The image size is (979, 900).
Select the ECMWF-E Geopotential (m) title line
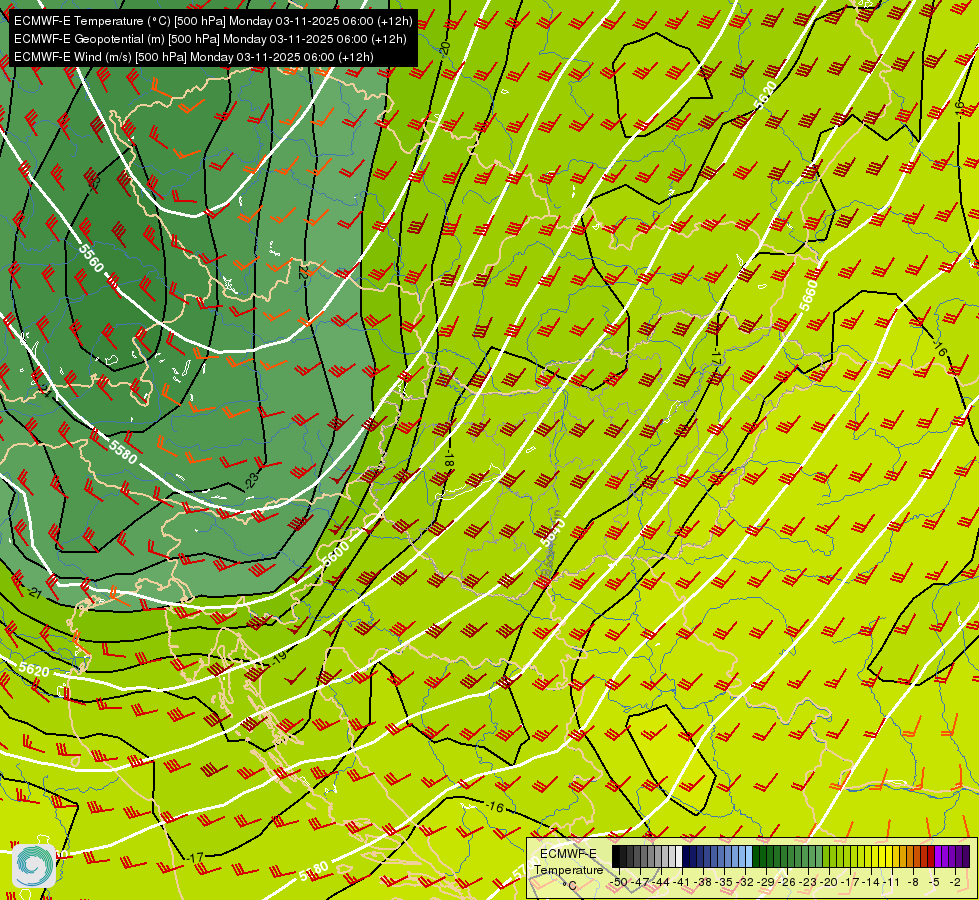(x=210, y=39)
